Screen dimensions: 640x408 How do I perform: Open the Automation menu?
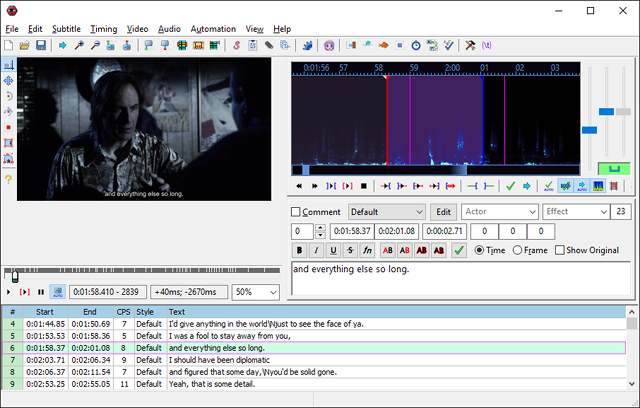(211, 29)
